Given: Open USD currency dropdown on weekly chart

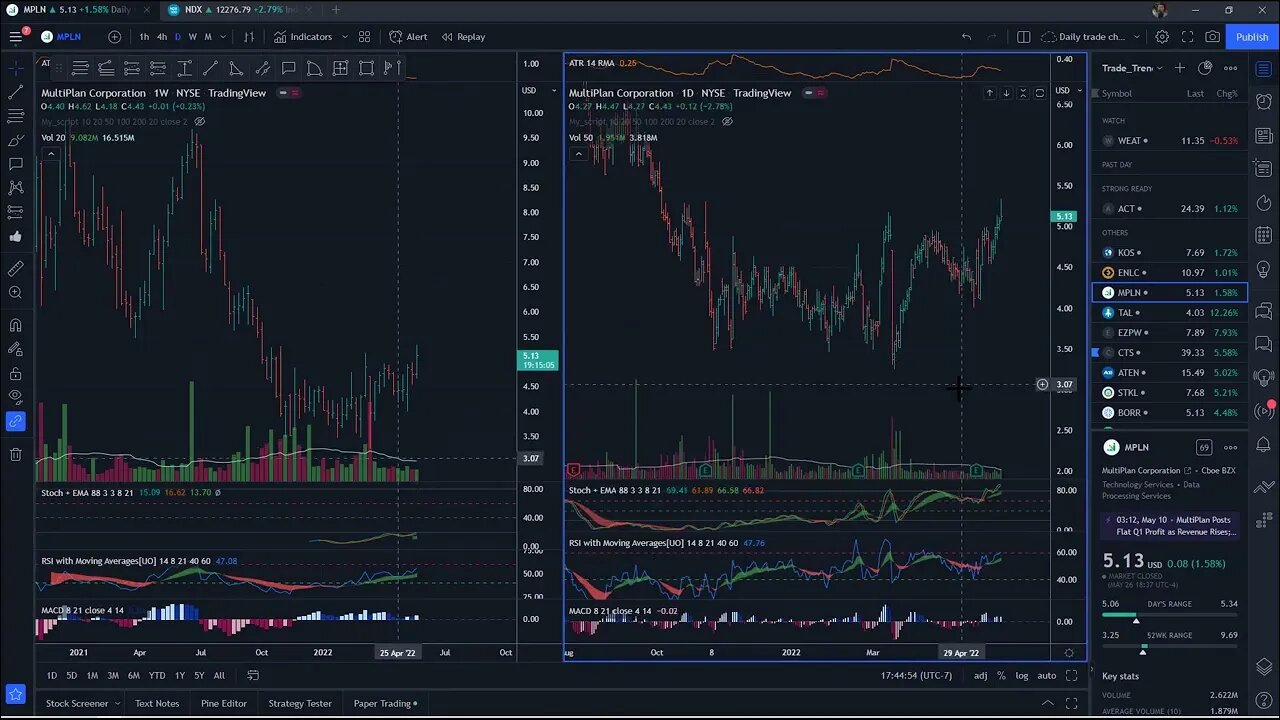Looking at the screenshot, I should click(x=540, y=90).
